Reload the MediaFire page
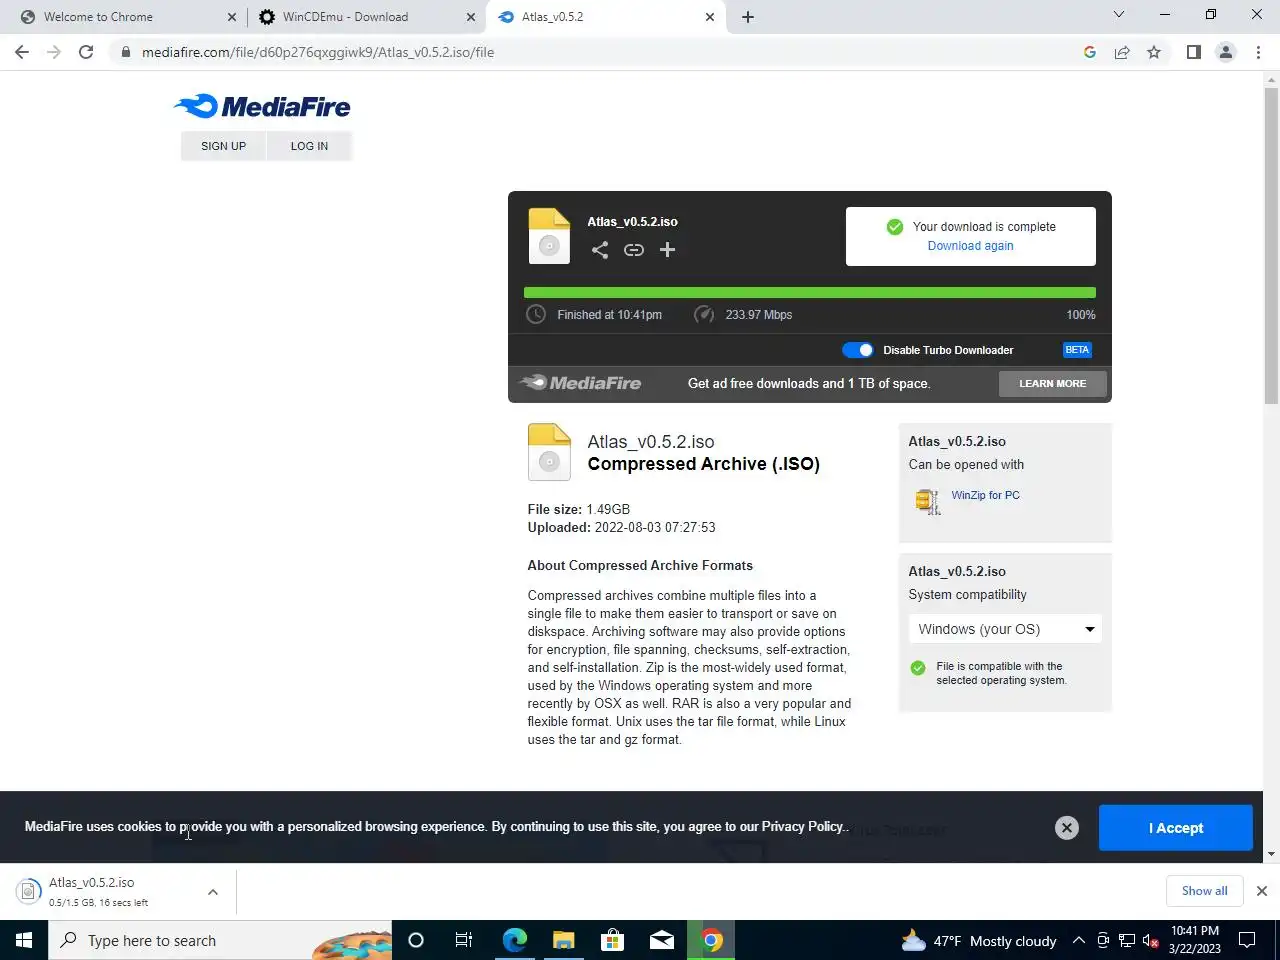Viewport: 1280px width, 960px height. pos(86,52)
